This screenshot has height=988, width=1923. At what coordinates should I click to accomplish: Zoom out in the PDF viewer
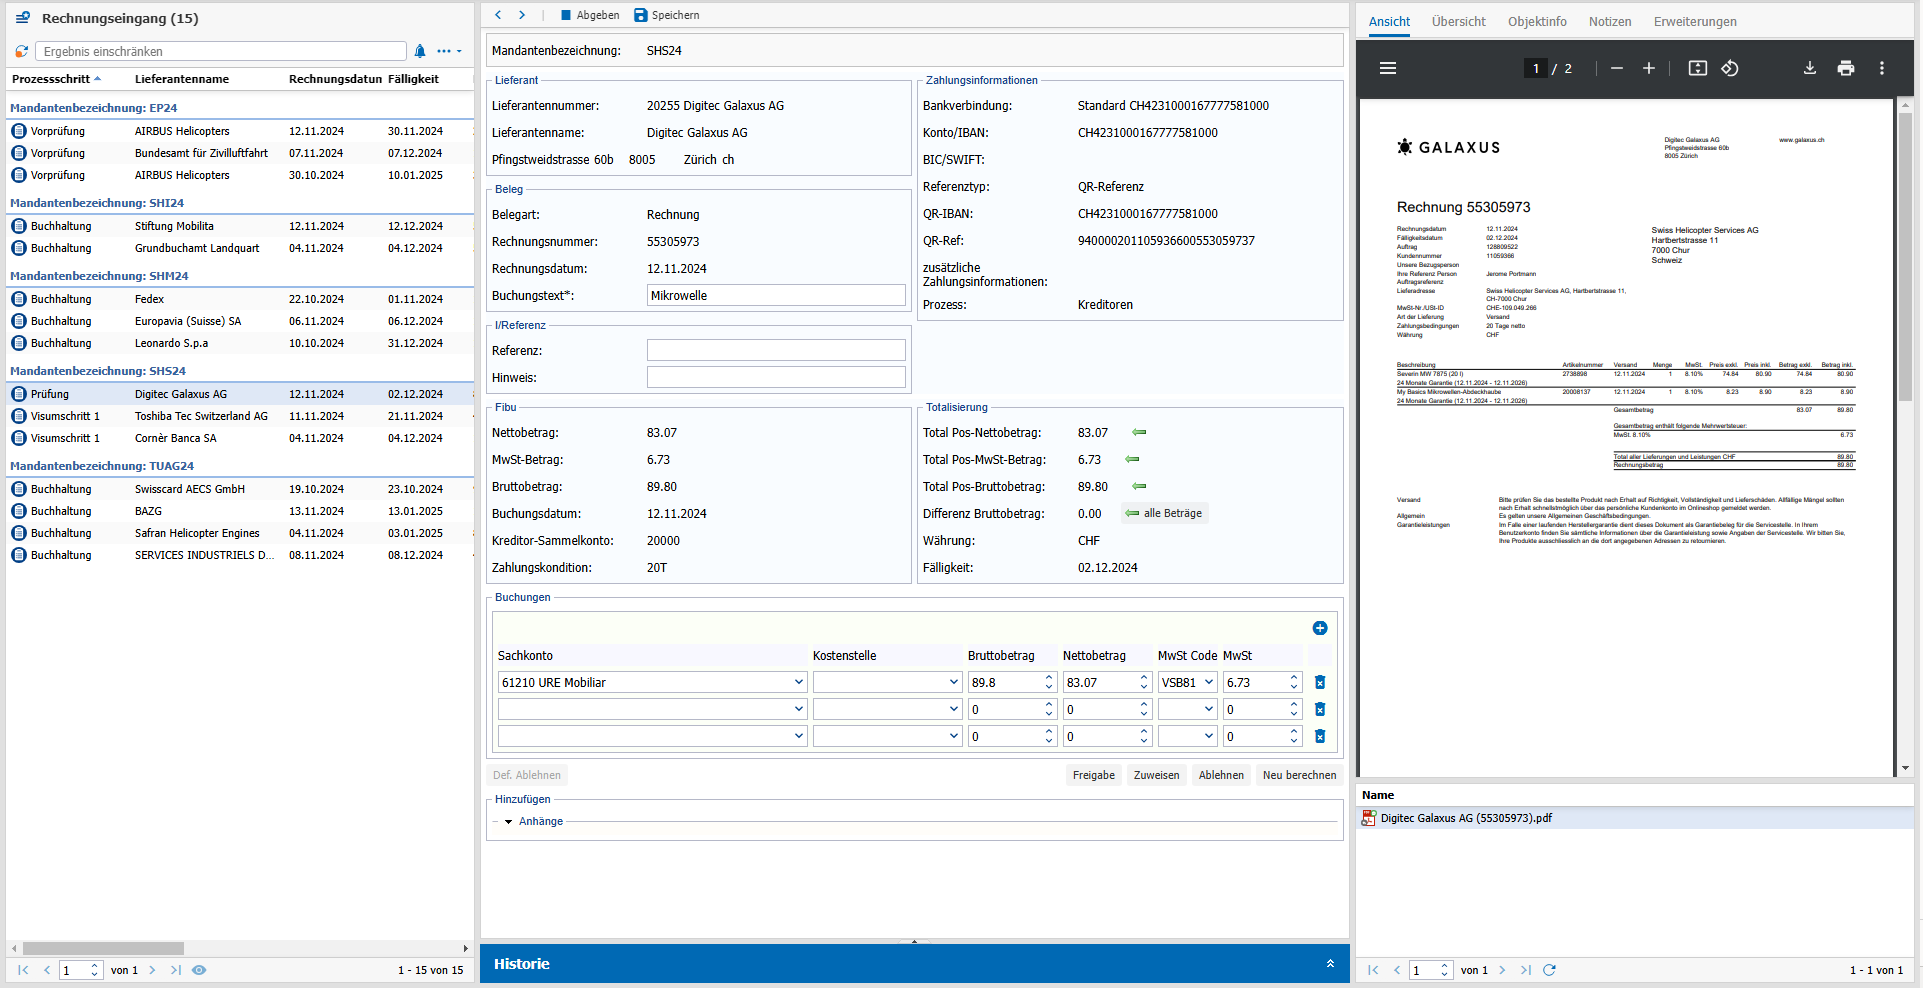(1617, 68)
